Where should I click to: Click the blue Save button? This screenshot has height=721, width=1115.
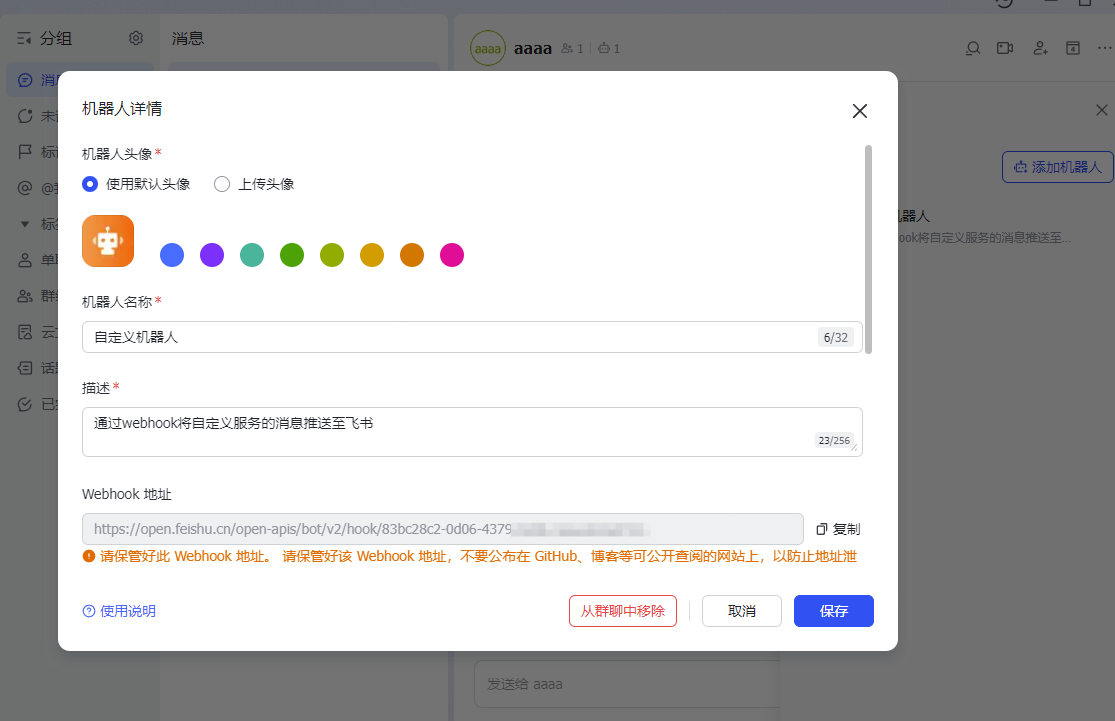tap(833, 611)
